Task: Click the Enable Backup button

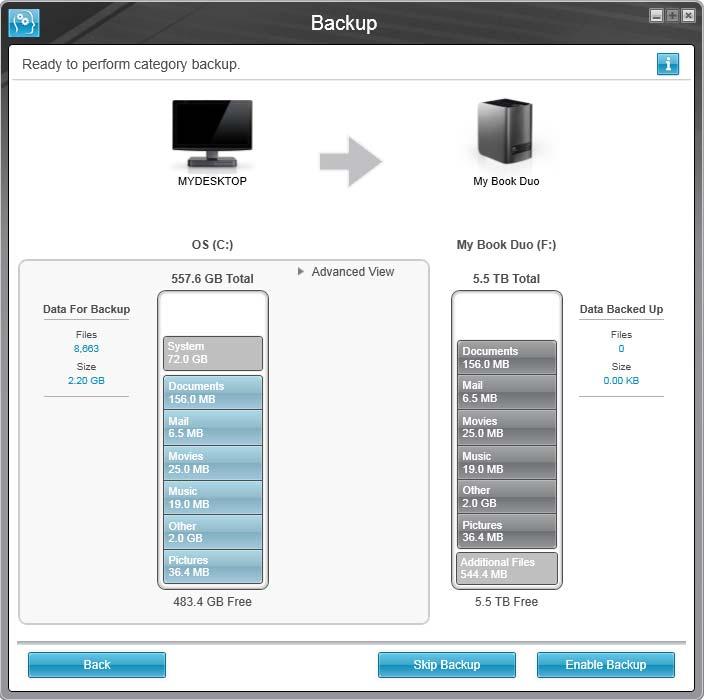Action: 606,665
